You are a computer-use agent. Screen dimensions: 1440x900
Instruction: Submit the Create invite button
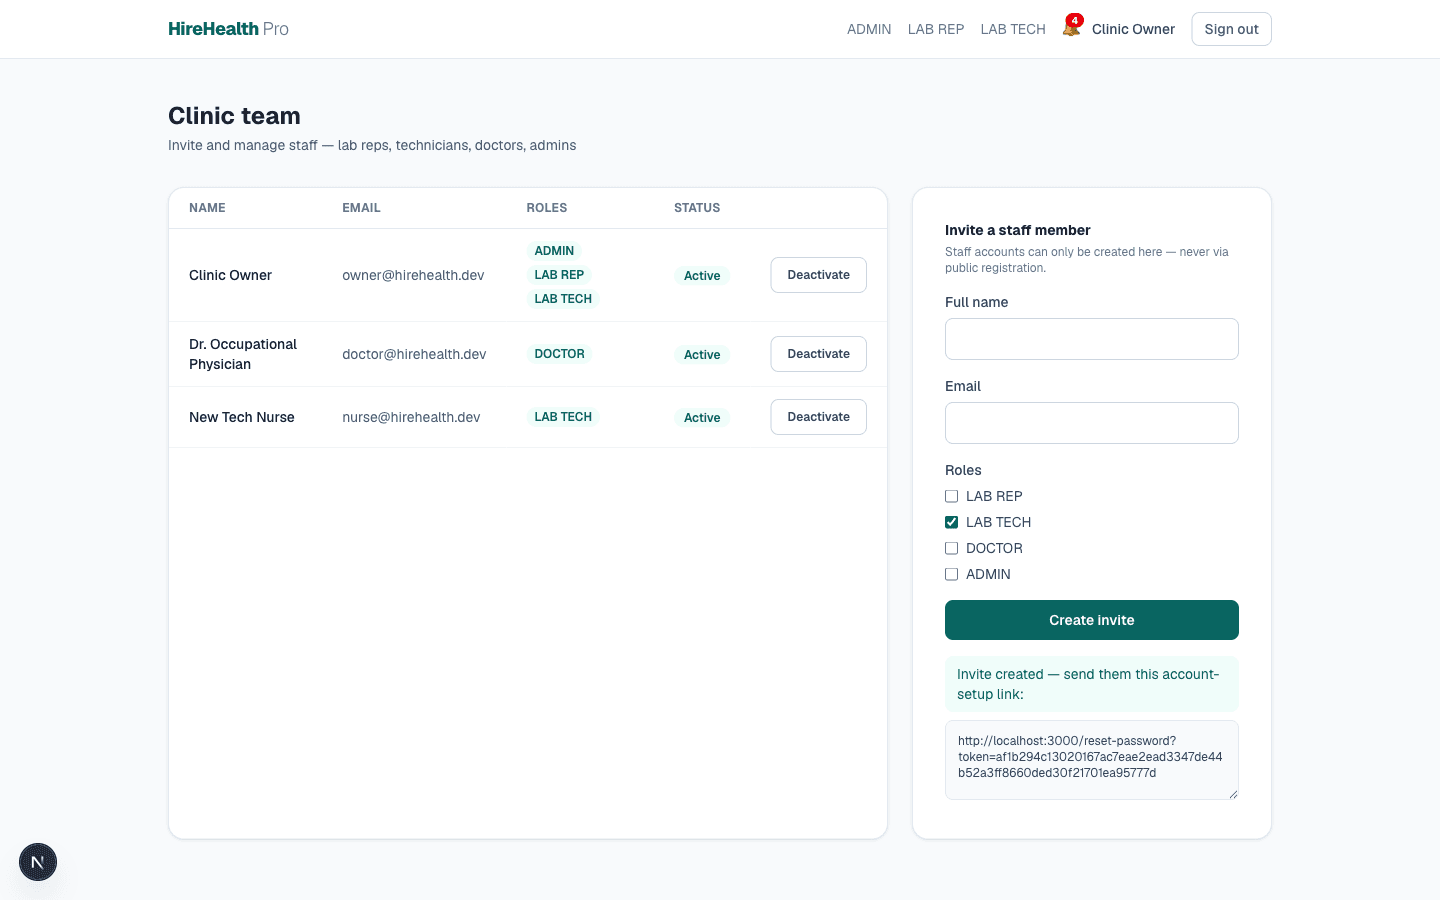1092,620
